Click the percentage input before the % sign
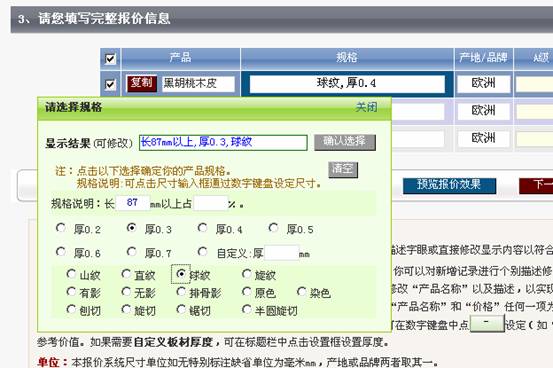The image size is (553, 368). [x=210, y=203]
